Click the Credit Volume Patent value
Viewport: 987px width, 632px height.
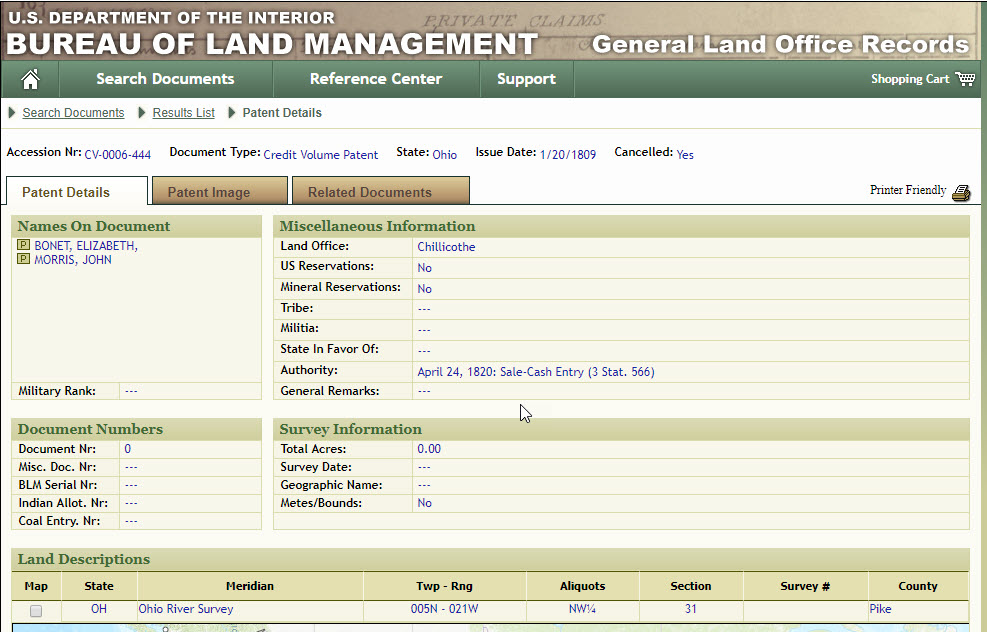320,155
